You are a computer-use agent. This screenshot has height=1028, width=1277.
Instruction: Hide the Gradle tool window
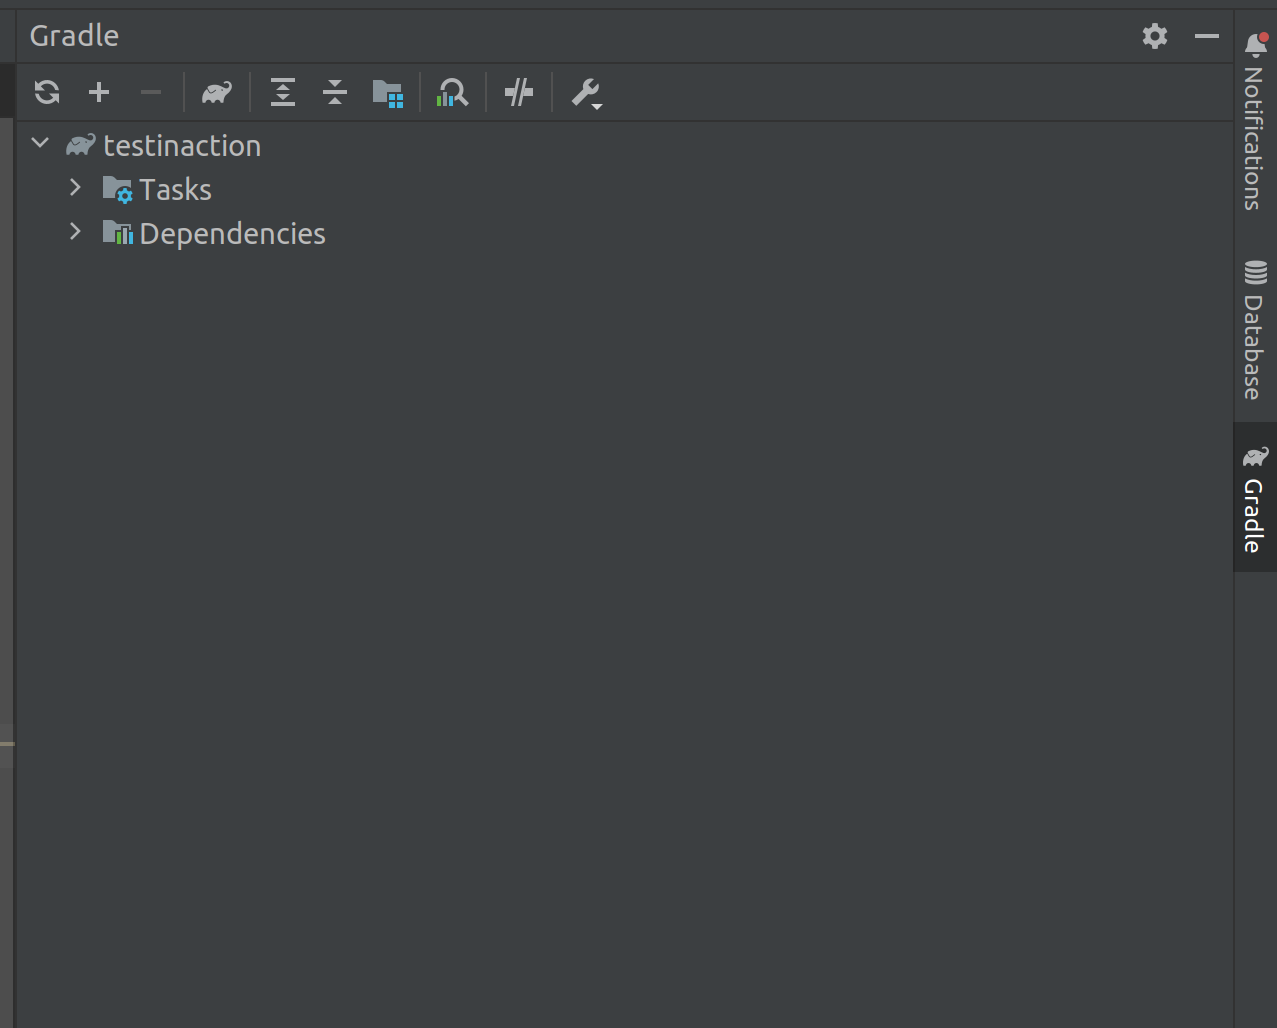coord(1207,36)
